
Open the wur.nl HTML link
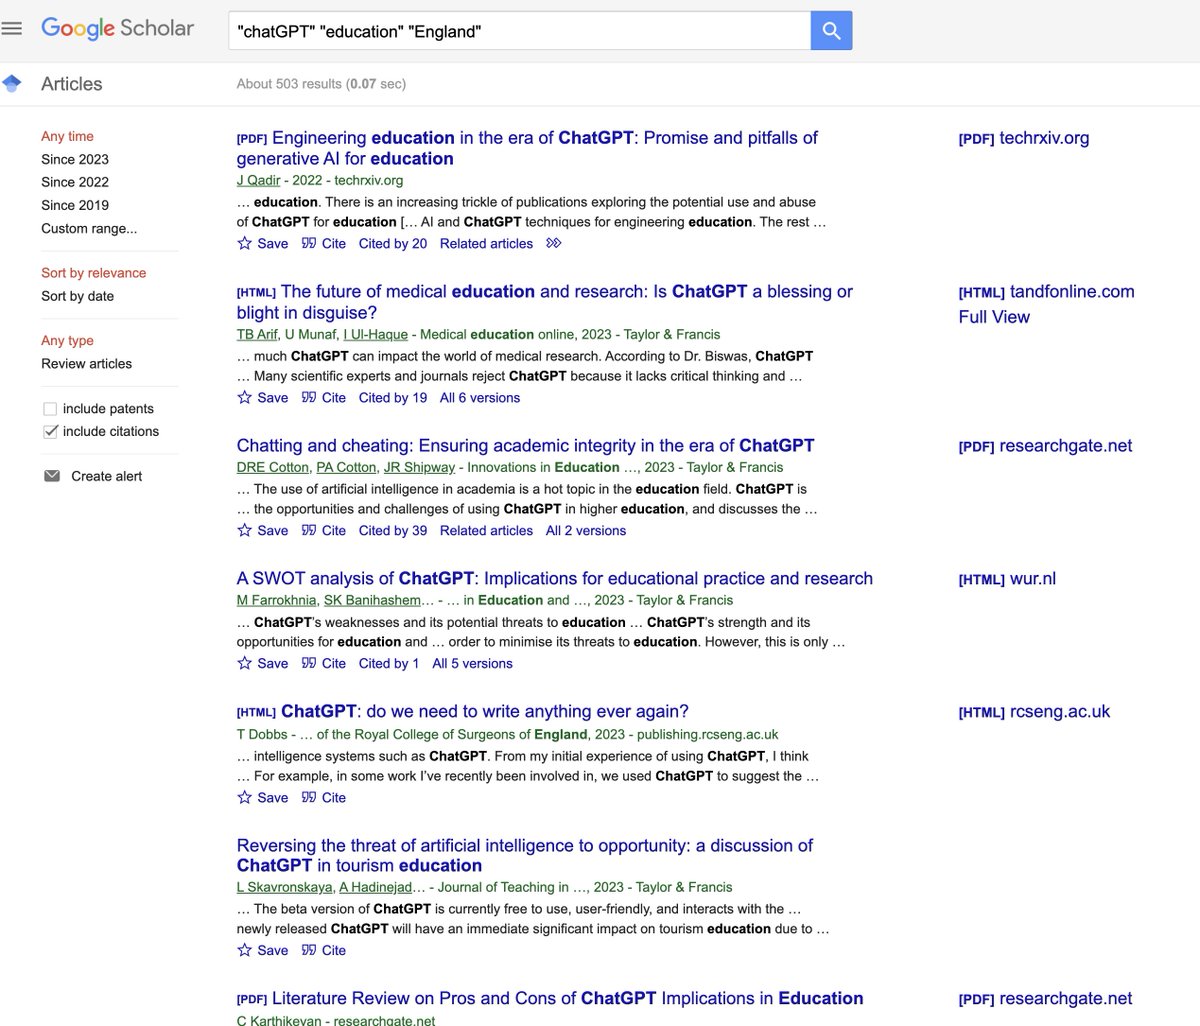point(1007,579)
